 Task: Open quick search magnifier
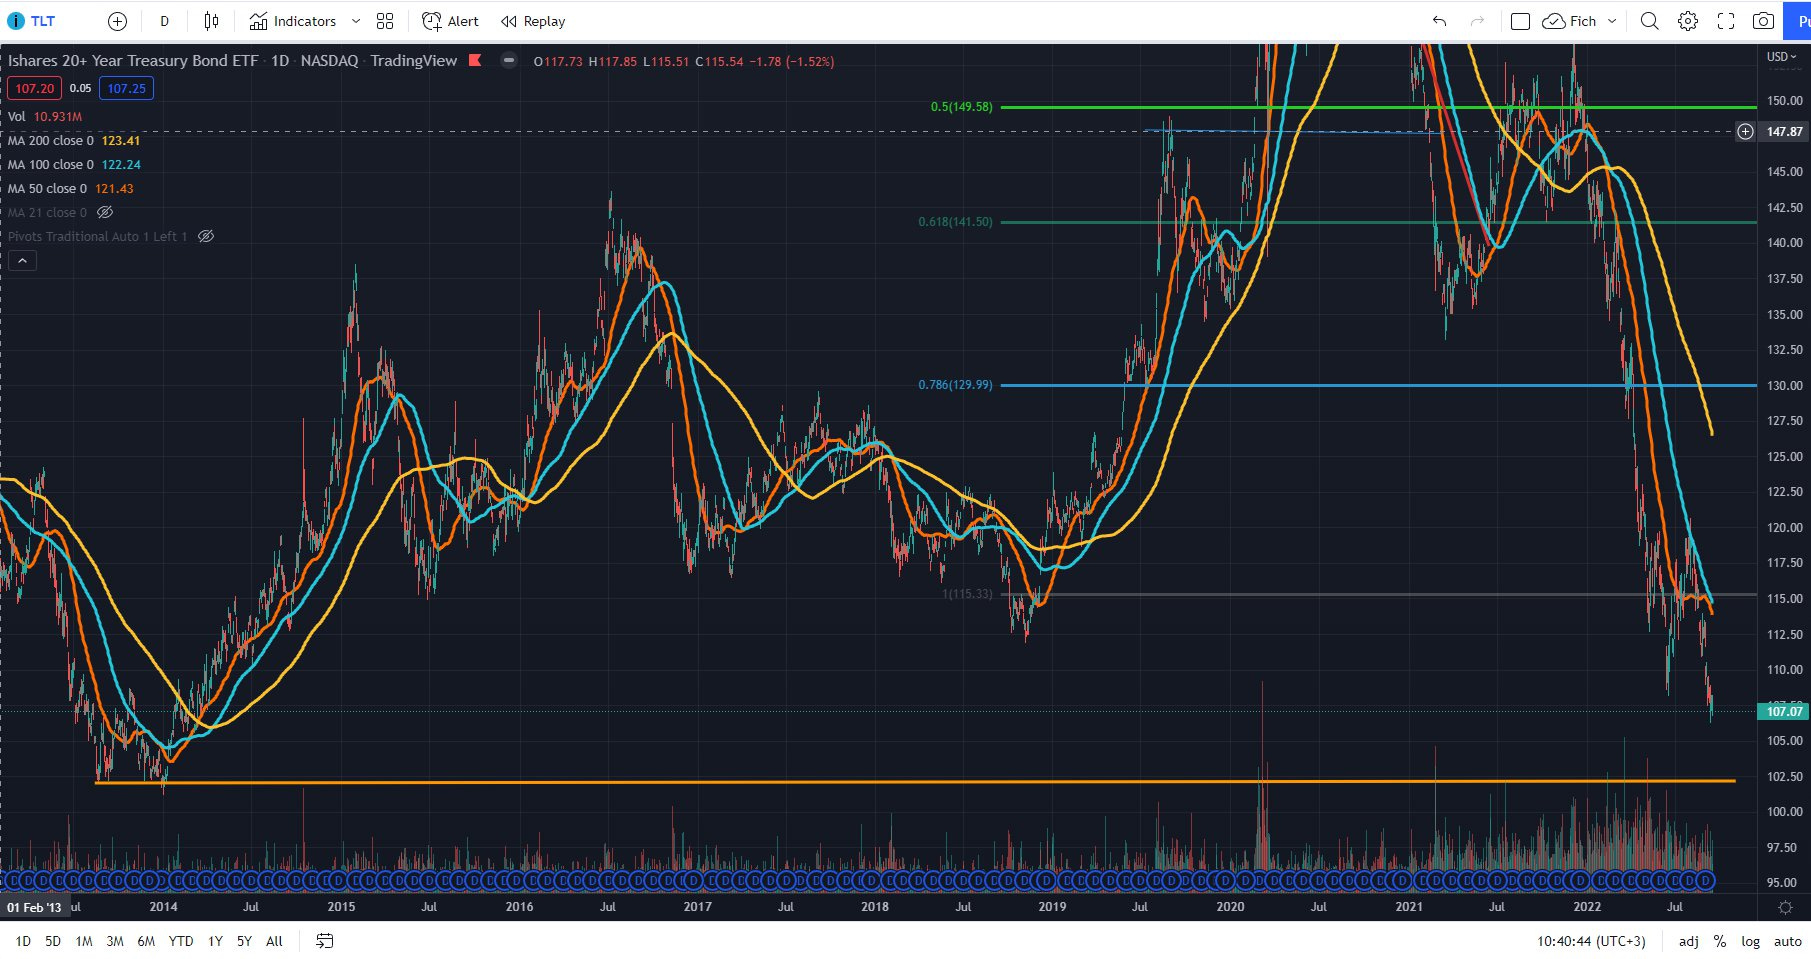(x=1650, y=21)
